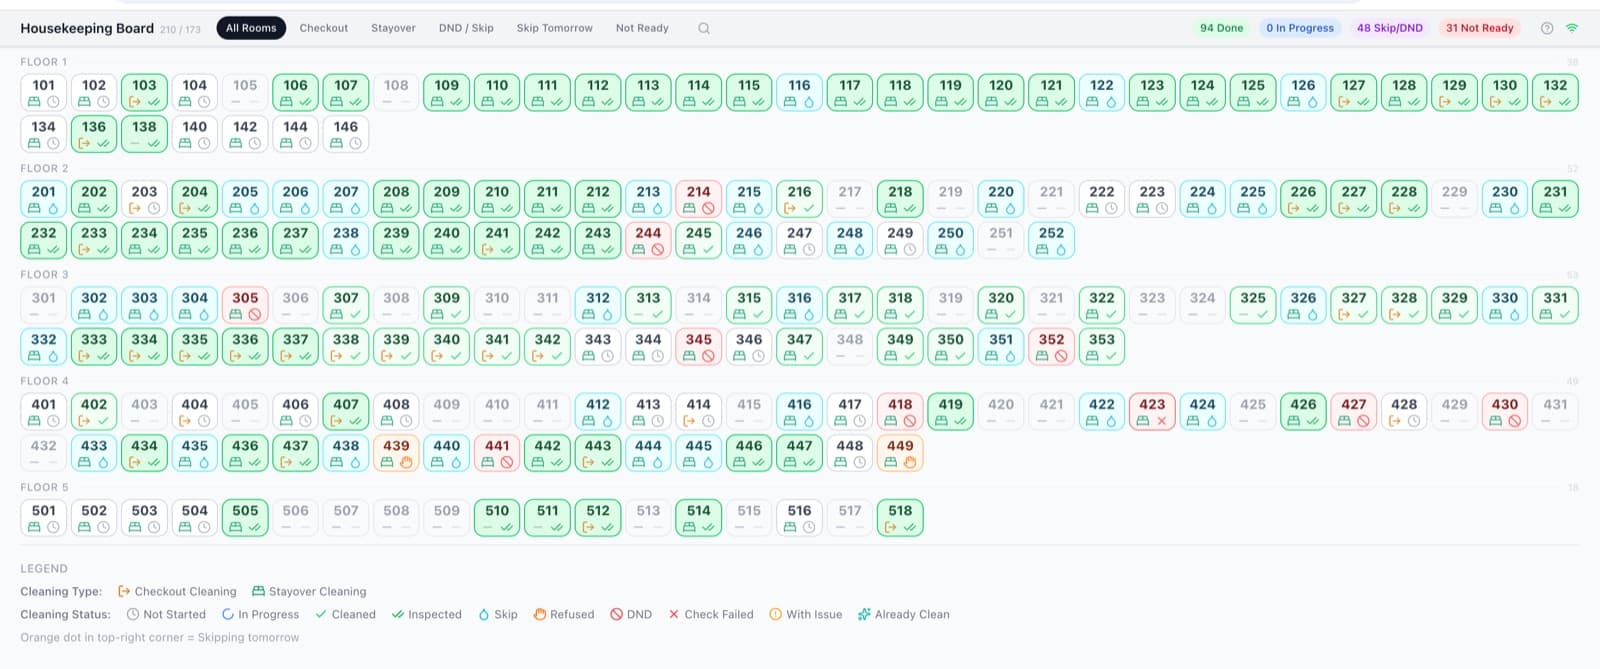Click the In Progress legend icon
The width and height of the screenshot is (1600, 669).
coord(228,614)
